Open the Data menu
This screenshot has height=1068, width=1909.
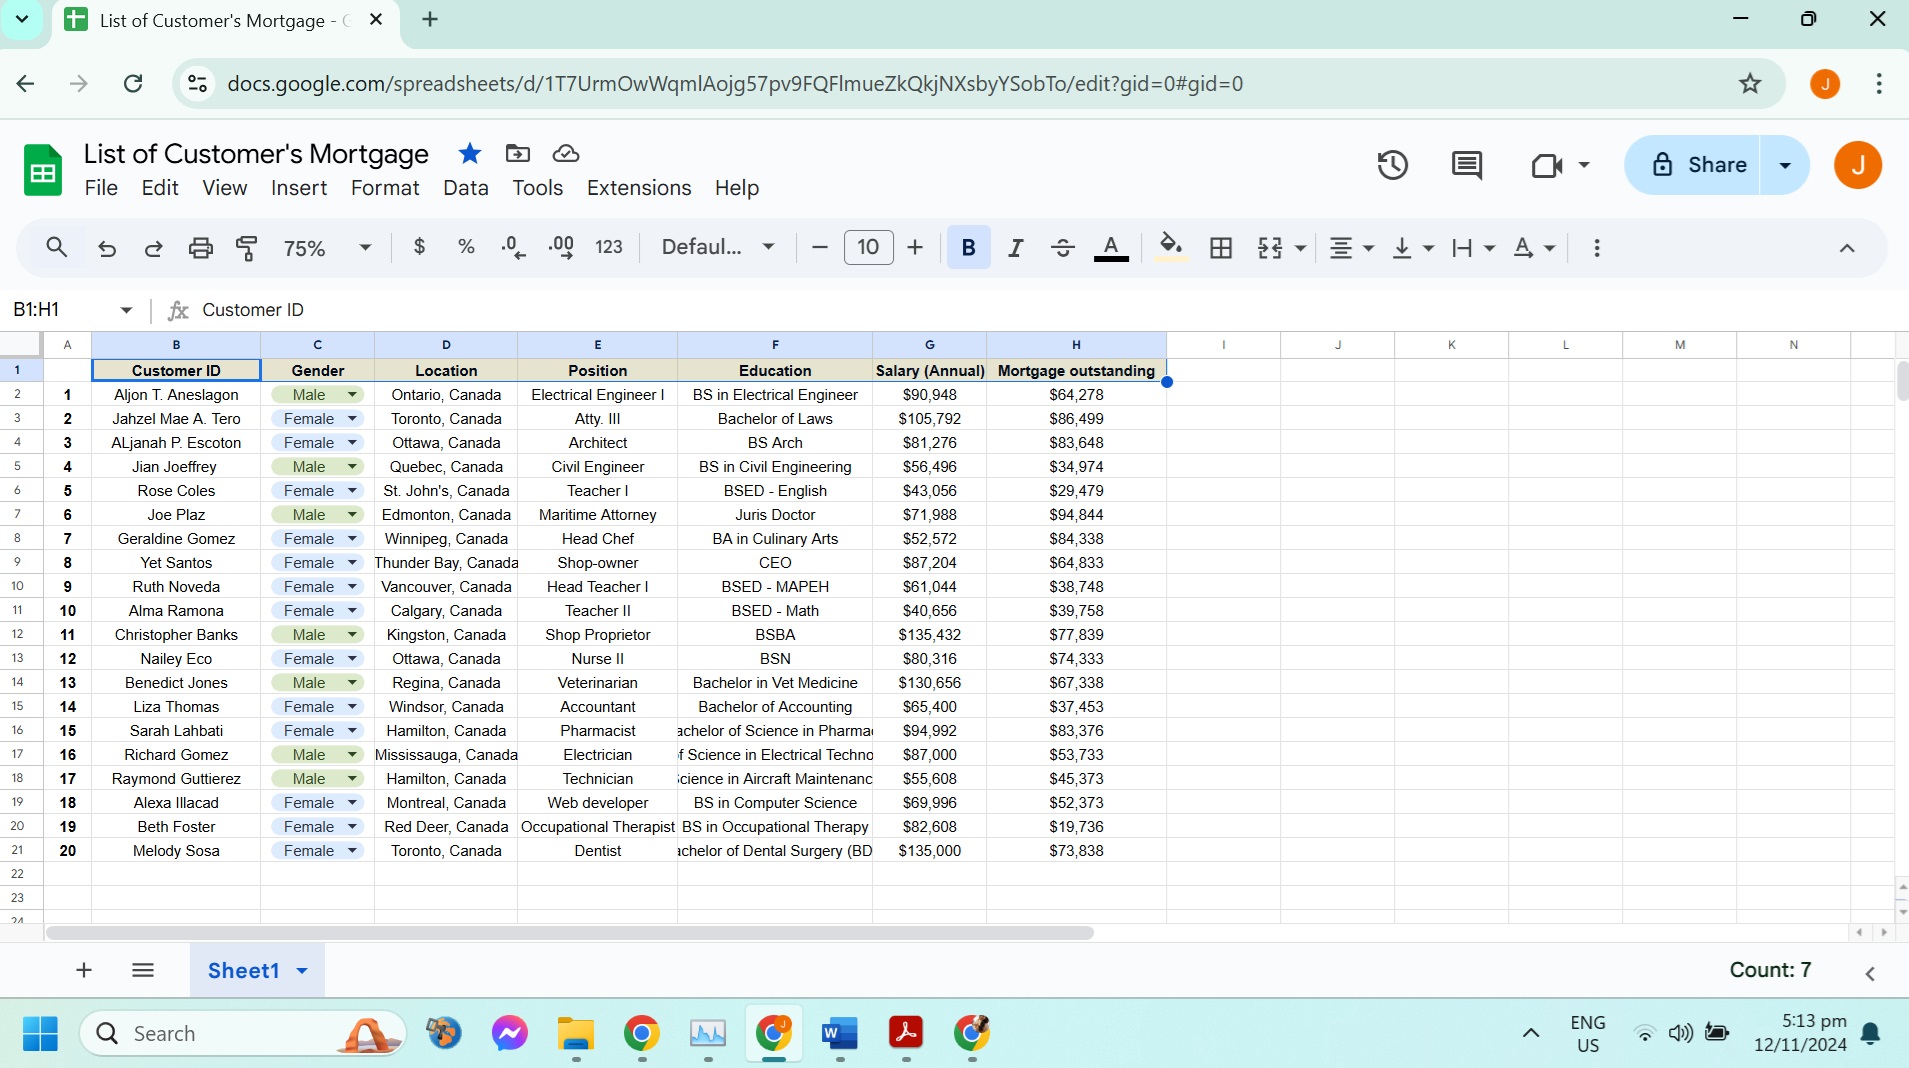(x=466, y=188)
